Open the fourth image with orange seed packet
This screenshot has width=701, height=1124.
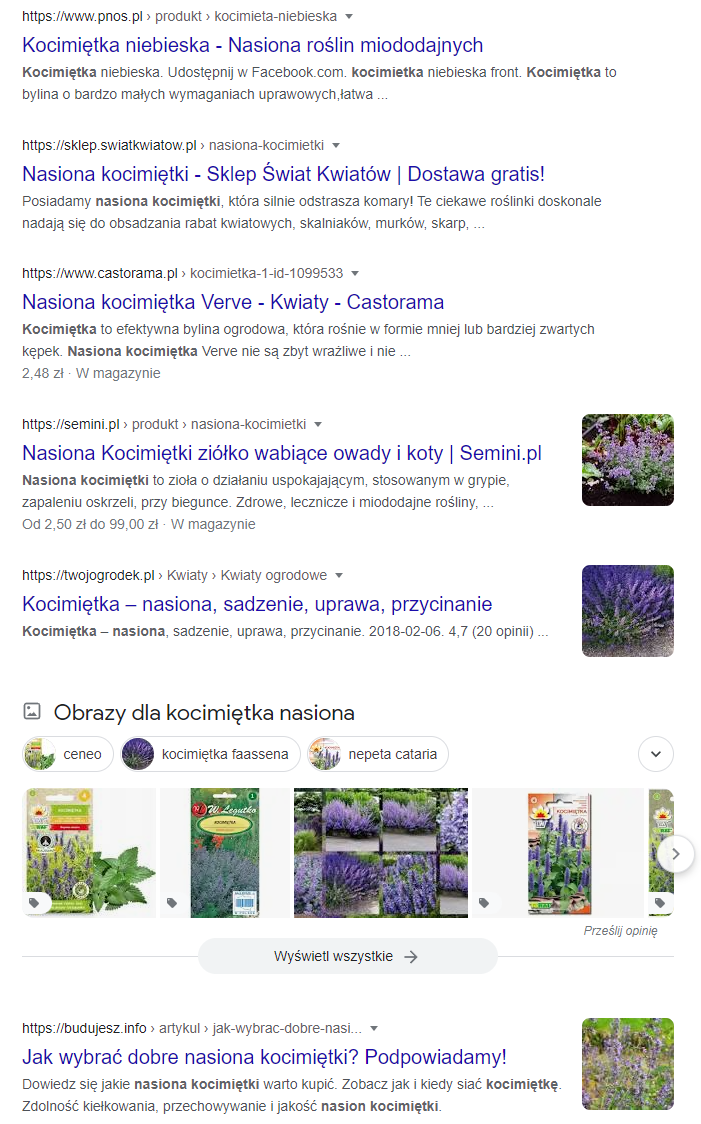pyautogui.click(x=558, y=853)
